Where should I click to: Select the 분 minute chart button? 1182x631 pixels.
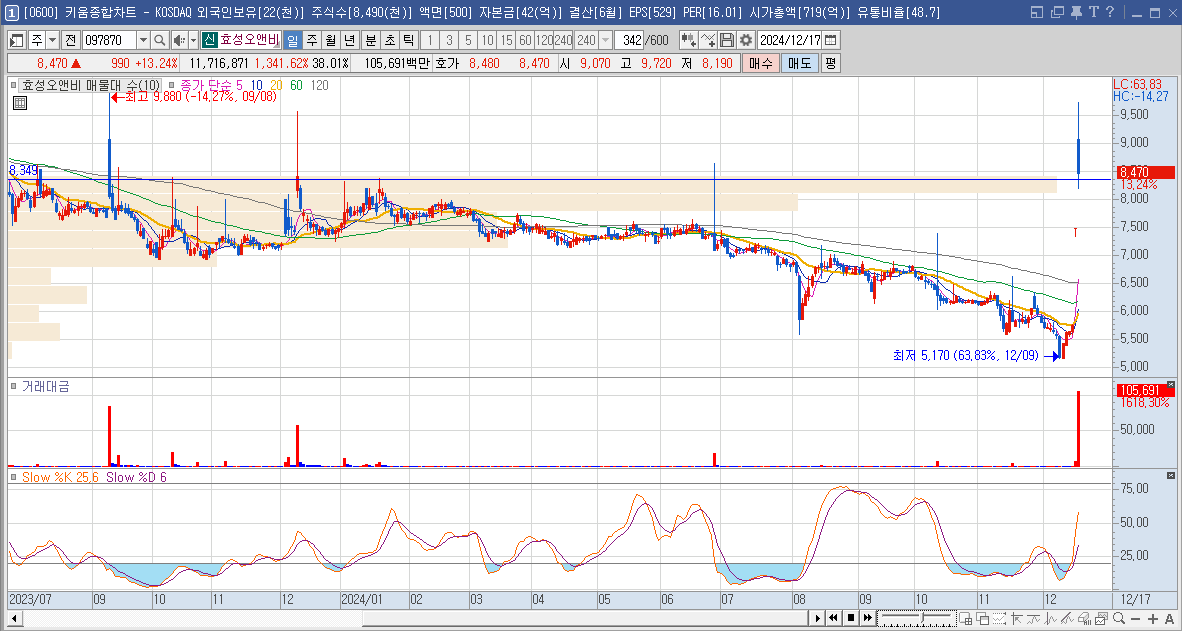[371, 40]
